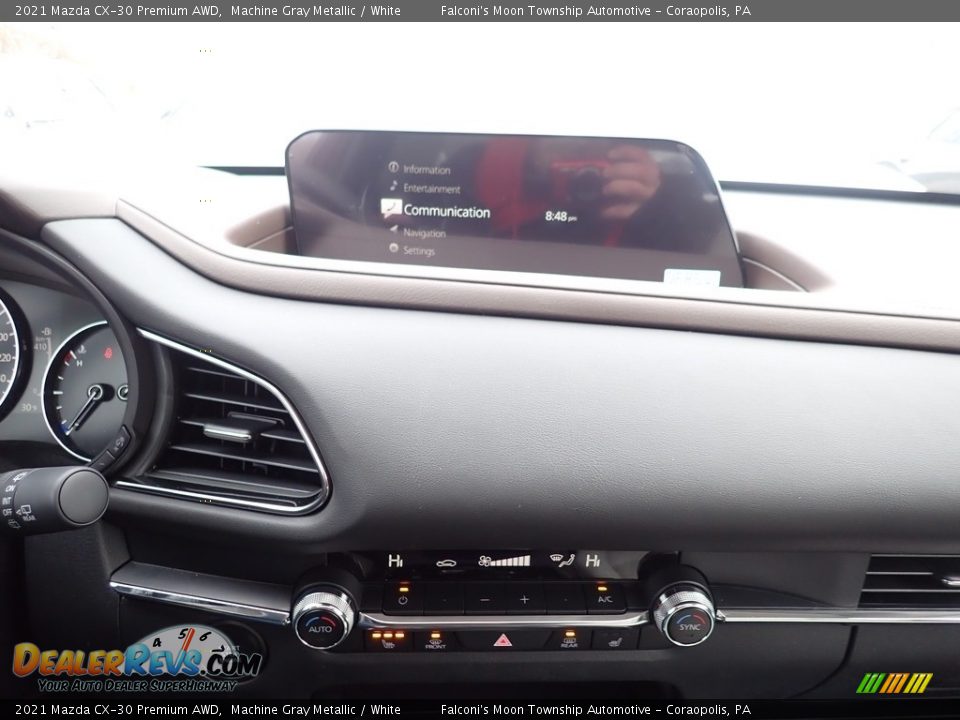Tap the Information circle icon

tap(393, 167)
